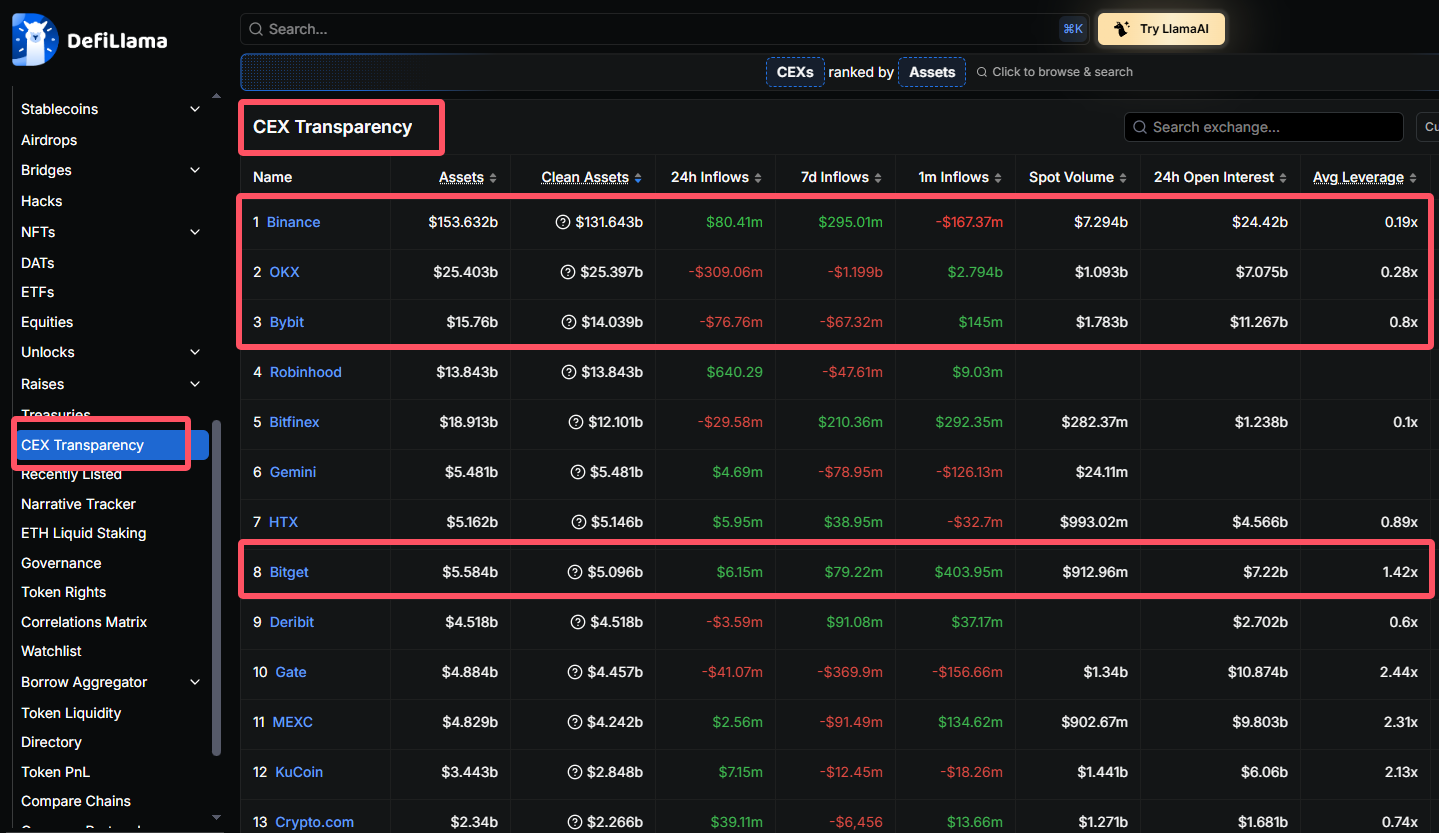Open Airdrops in the sidebar
The image size is (1439, 833).
[x=49, y=140]
